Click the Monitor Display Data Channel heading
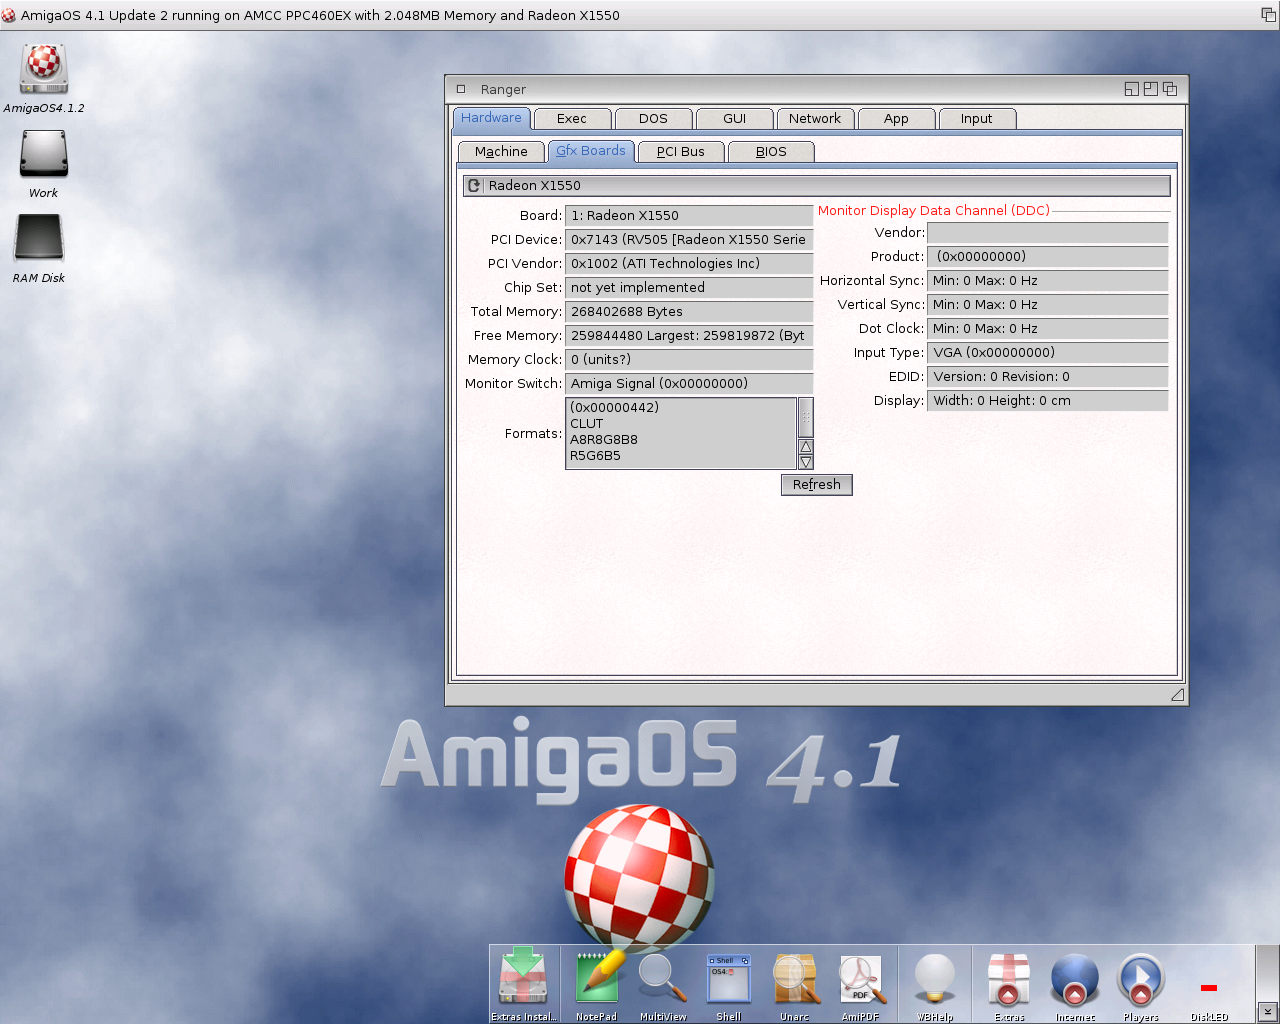 934,210
